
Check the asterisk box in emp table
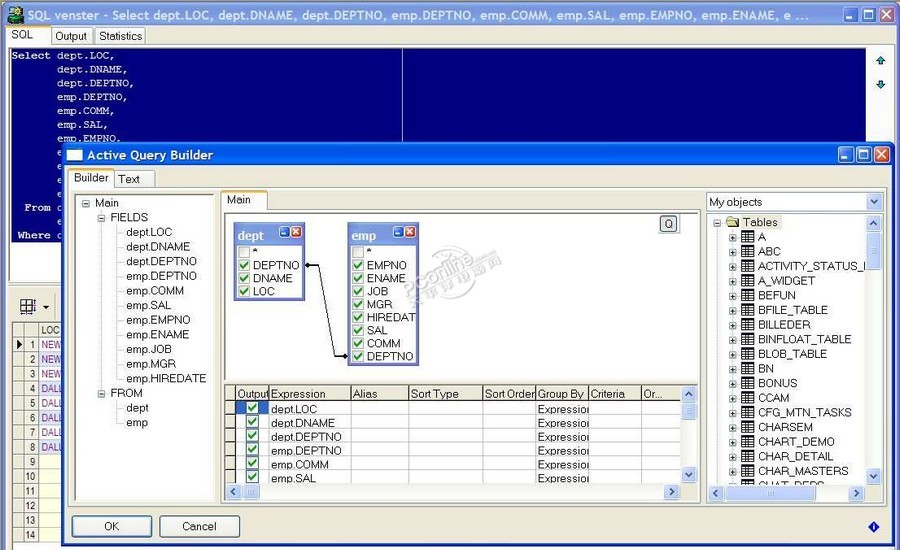pos(358,252)
